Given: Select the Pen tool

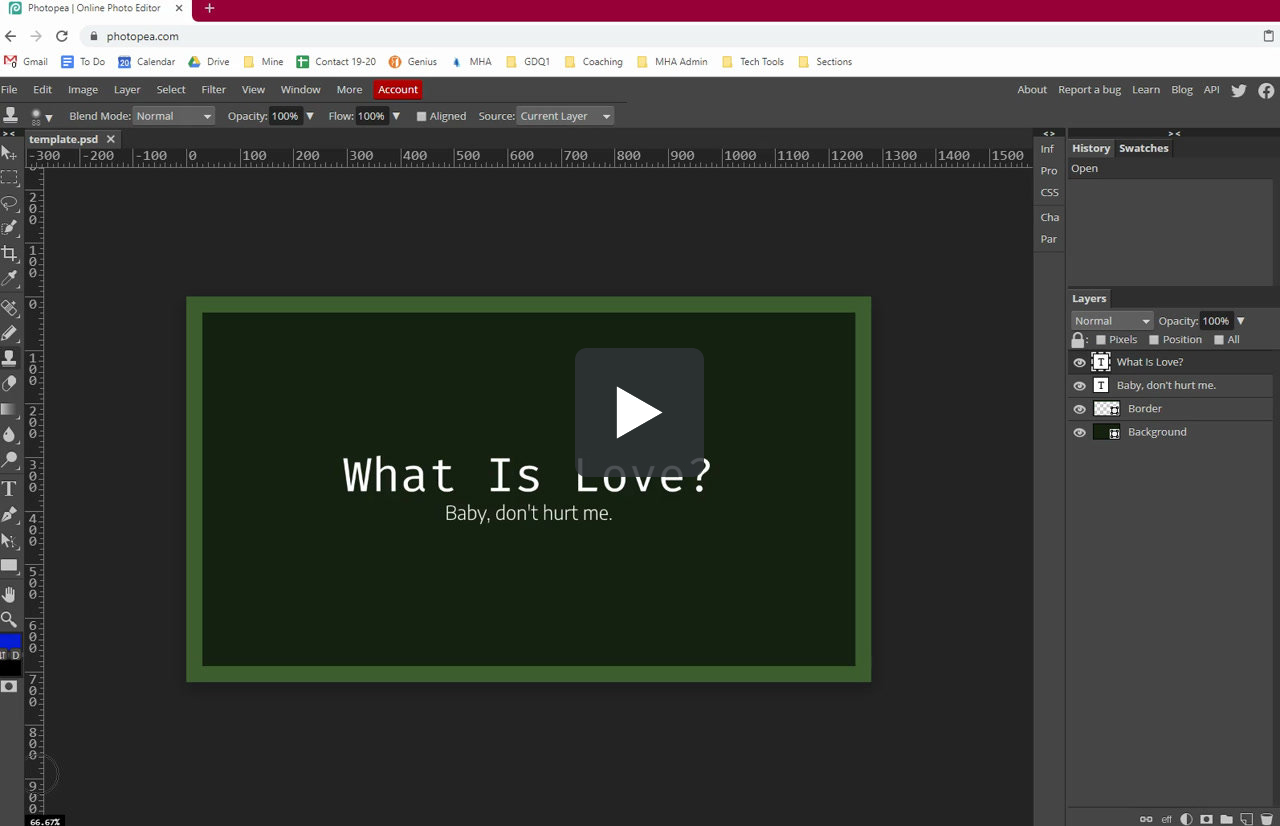Looking at the screenshot, I should pyautogui.click(x=9, y=514).
